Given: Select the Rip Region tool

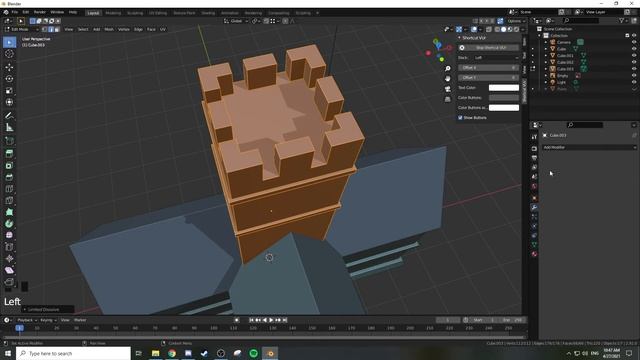Looking at the screenshot, I should click(9, 282).
